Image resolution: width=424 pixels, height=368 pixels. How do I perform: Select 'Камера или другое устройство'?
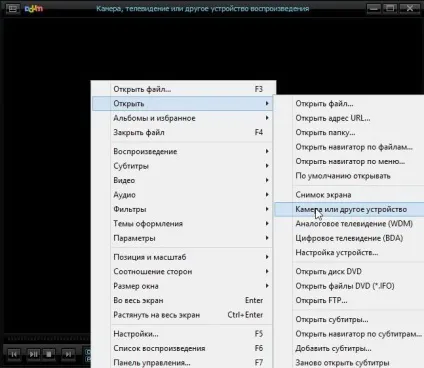pyautogui.click(x=349, y=209)
